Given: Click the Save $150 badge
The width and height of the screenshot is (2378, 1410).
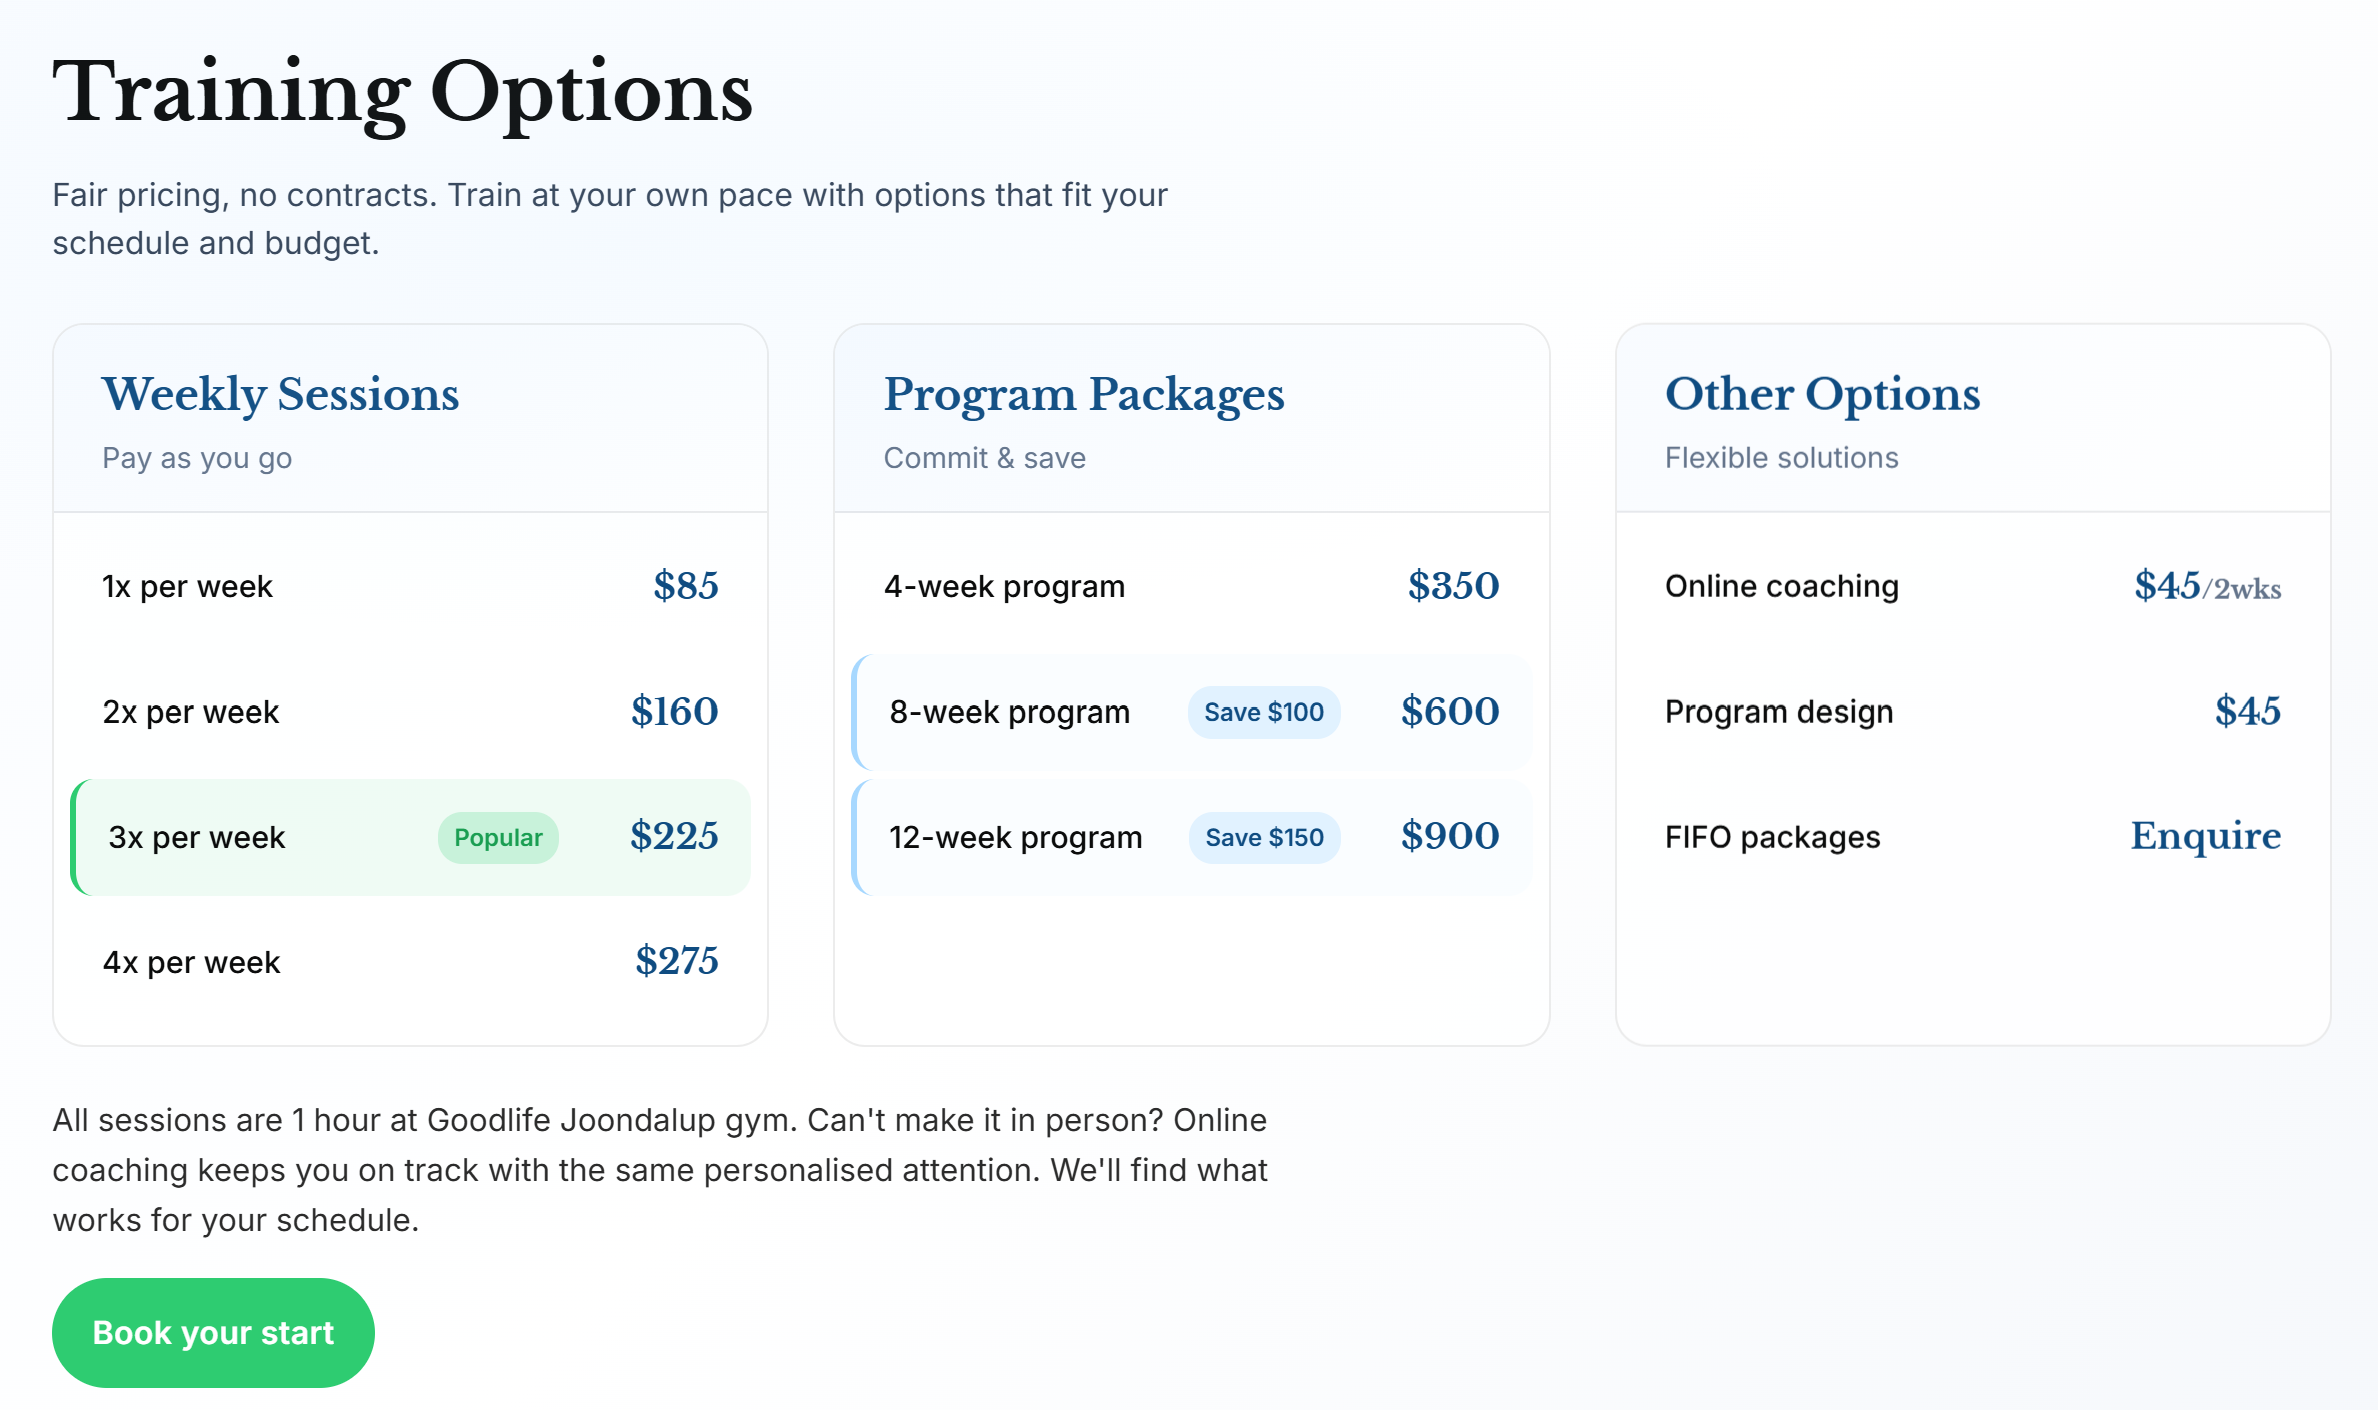Looking at the screenshot, I should [x=1264, y=837].
